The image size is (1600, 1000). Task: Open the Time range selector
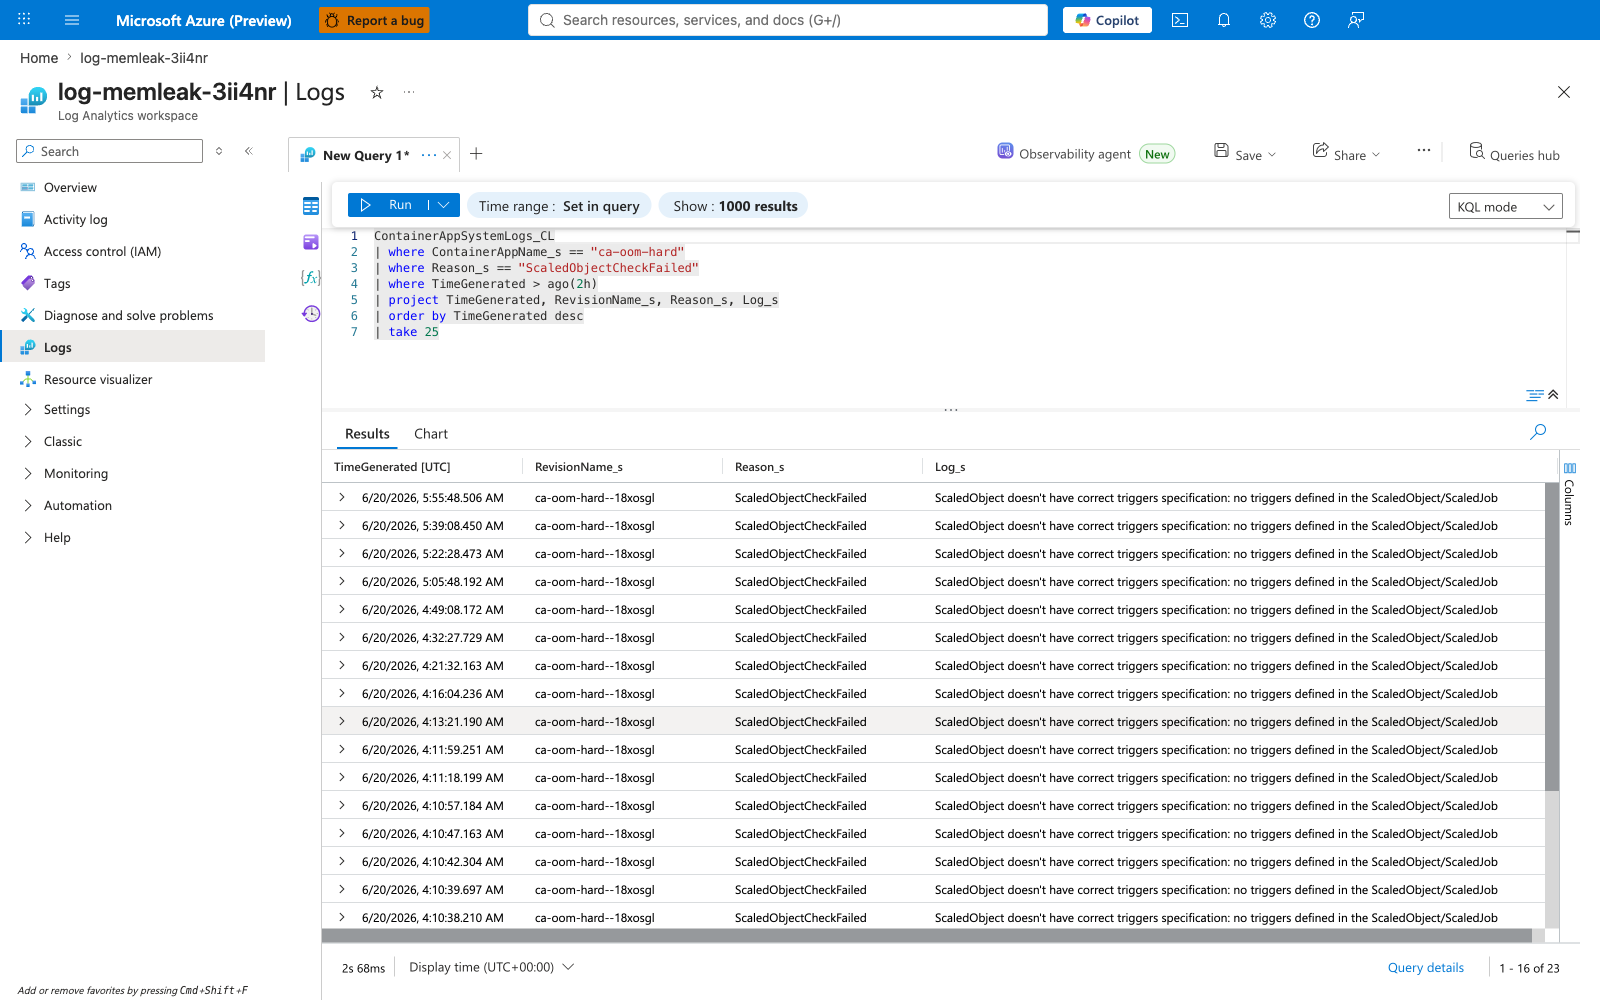559,206
